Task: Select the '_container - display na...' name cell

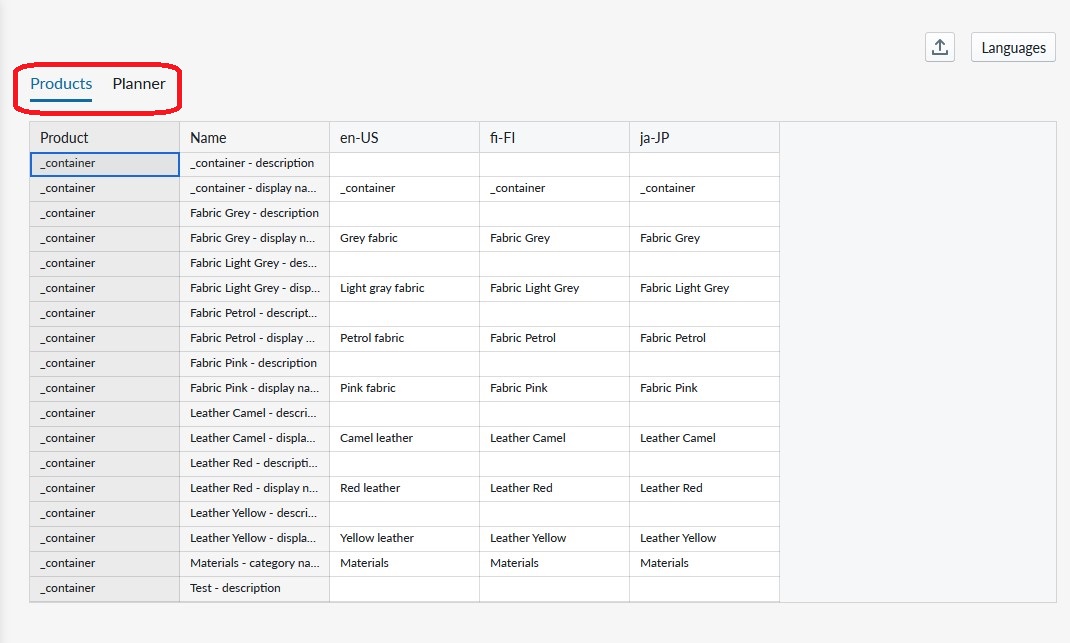Action: (x=255, y=189)
